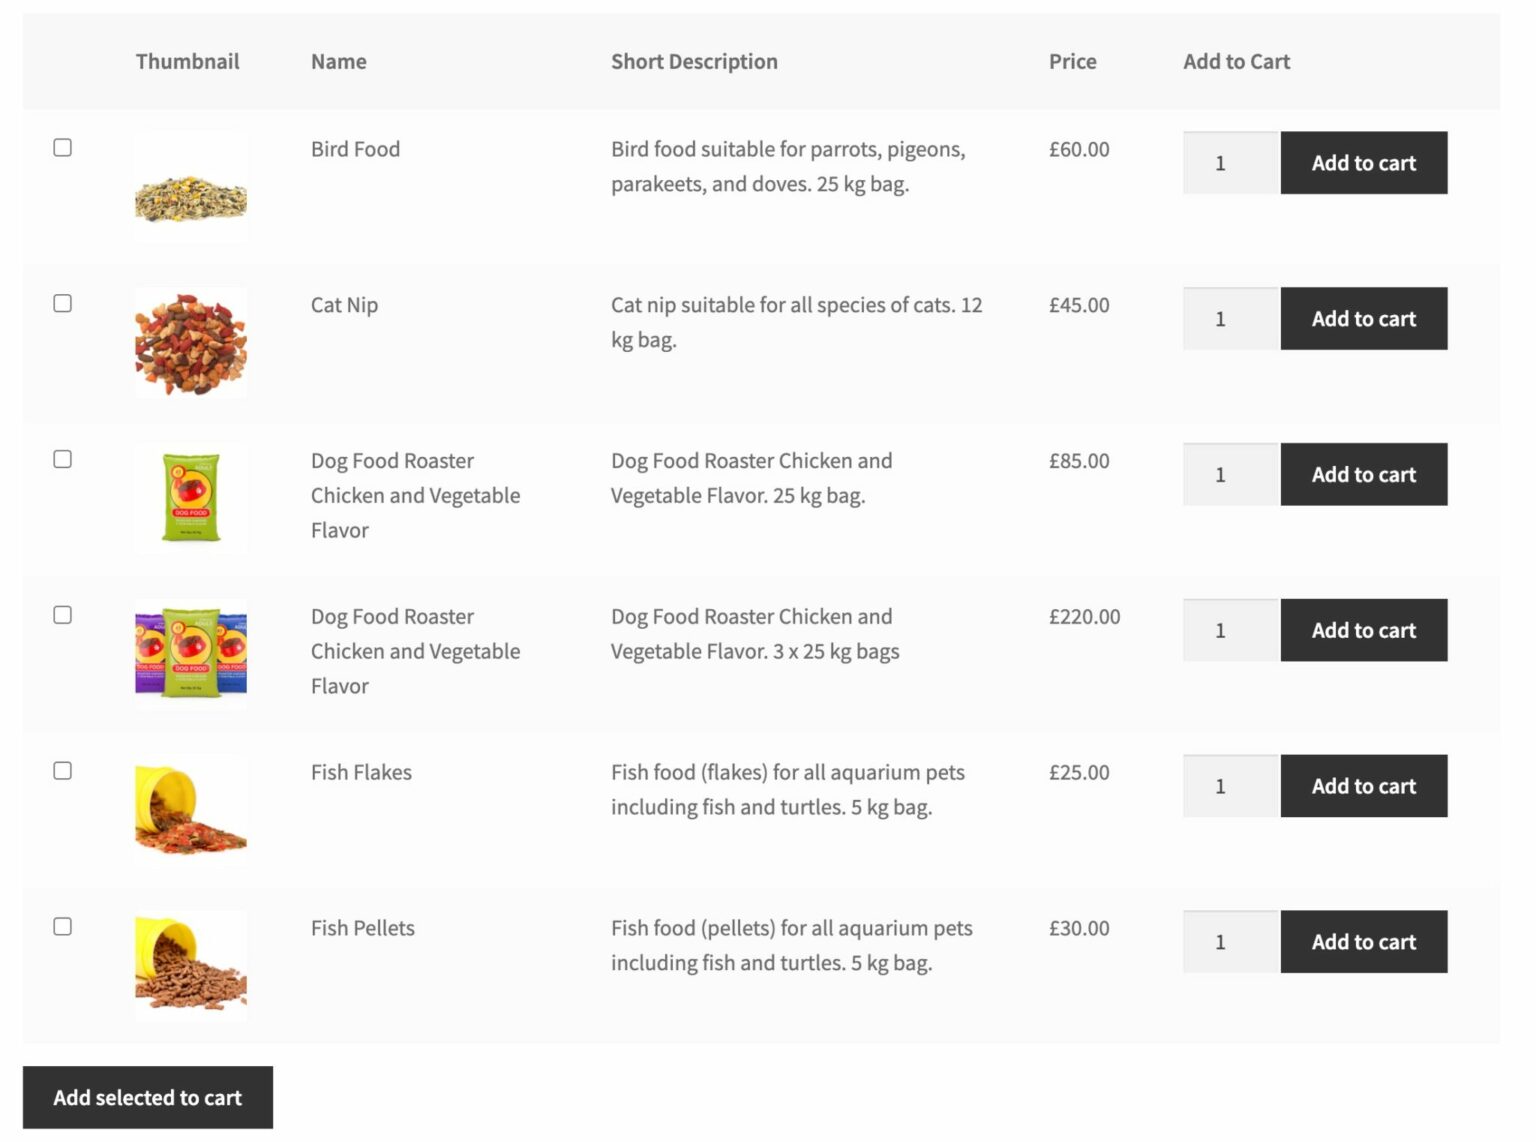Add the Fish Flakes to cart

click(1363, 786)
